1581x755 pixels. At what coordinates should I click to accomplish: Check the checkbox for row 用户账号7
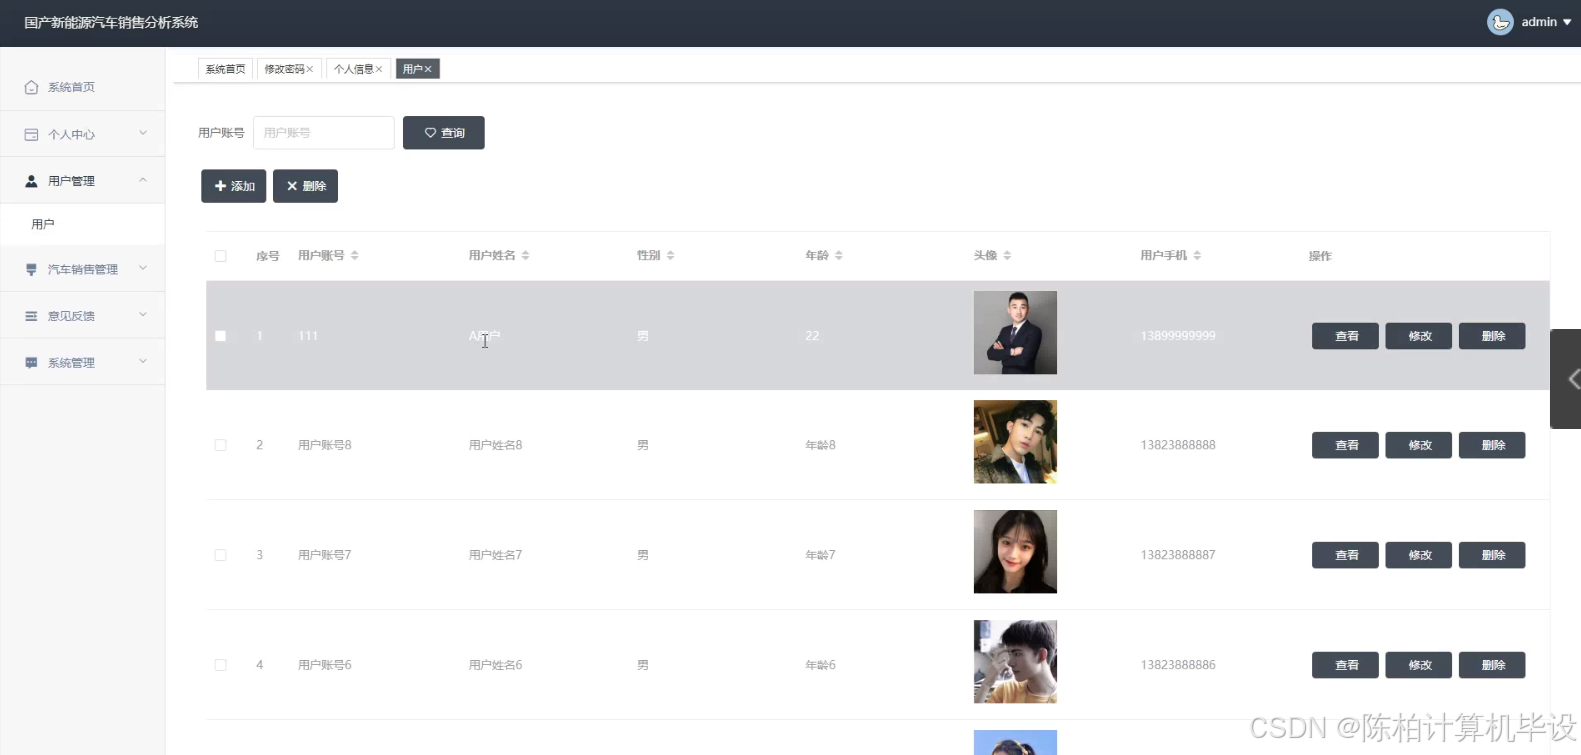point(220,555)
